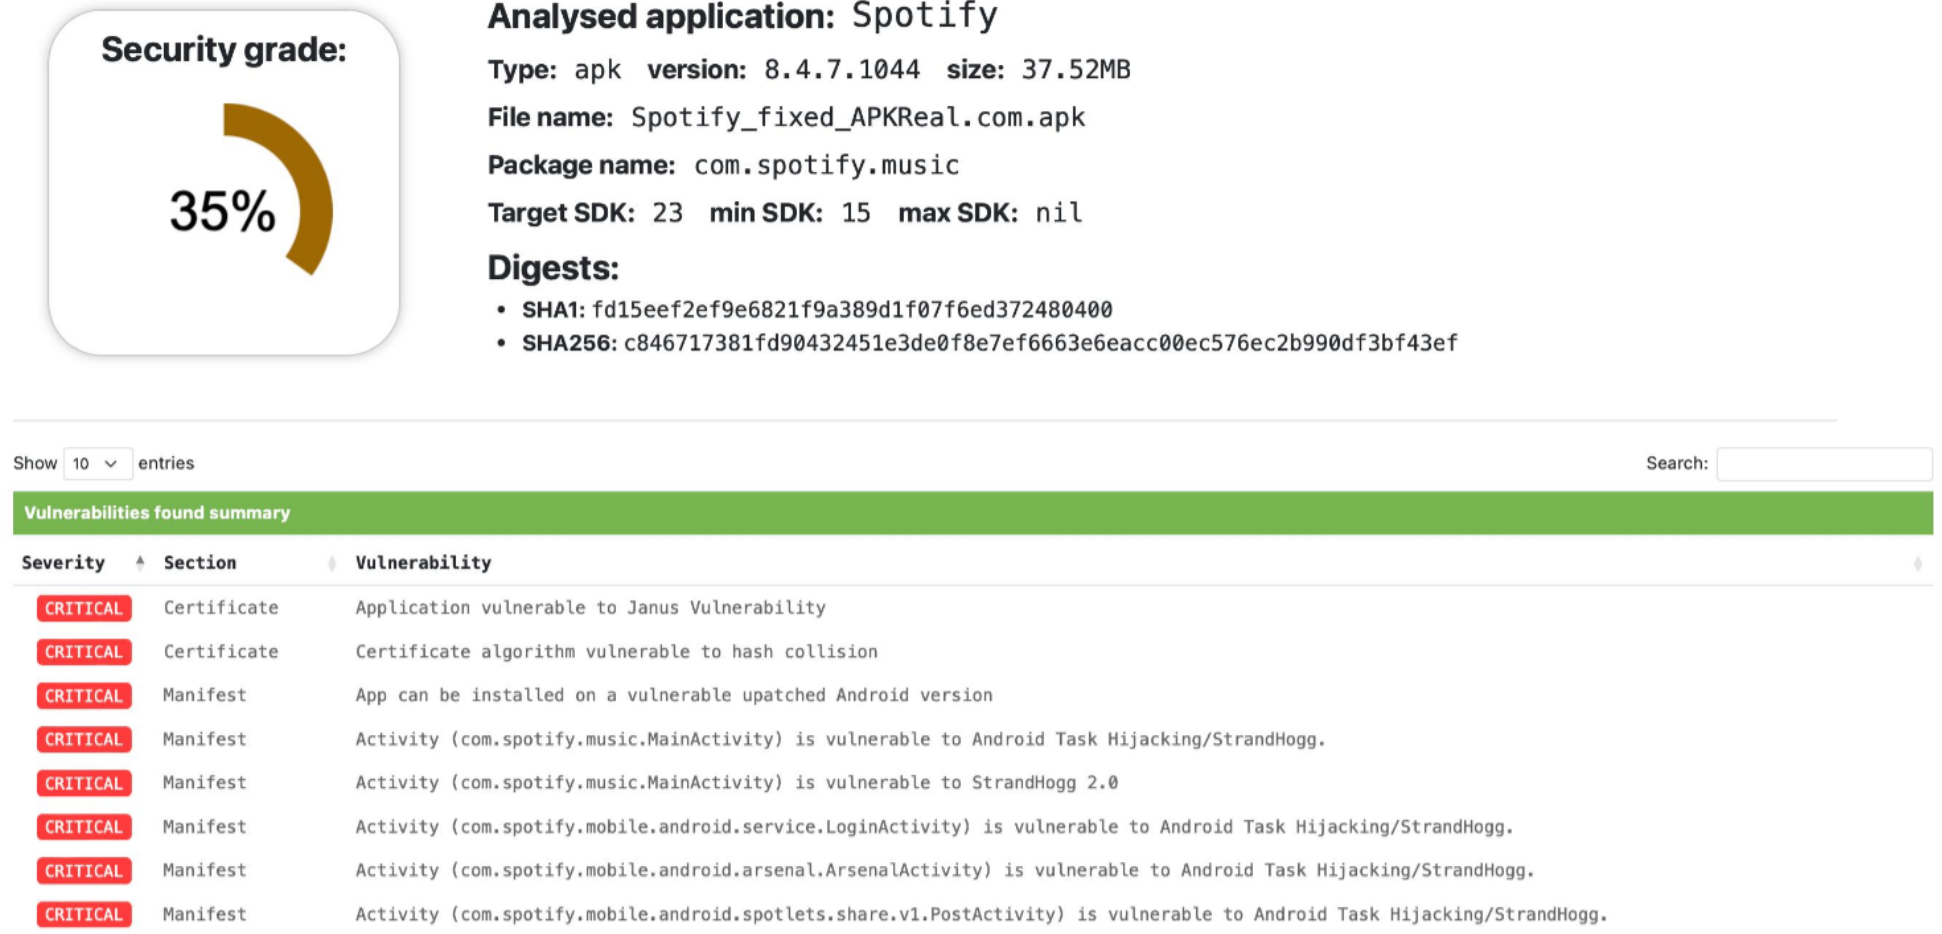This screenshot has height=934, width=1942.
Task: Select the SHA256 digest hash value
Action: coord(1040,344)
